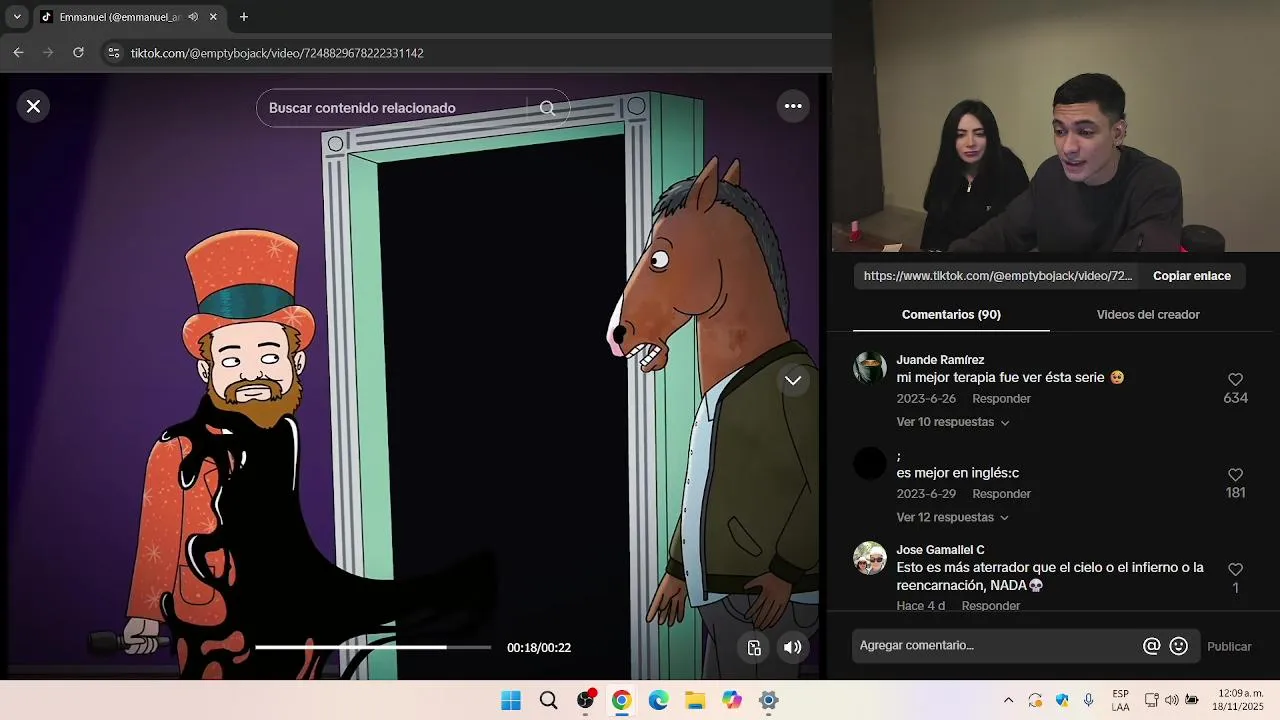The width and height of the screenshot is (1280, 720).
Task: Open site information icon in address bar
Action: click(x=113, y=53)
